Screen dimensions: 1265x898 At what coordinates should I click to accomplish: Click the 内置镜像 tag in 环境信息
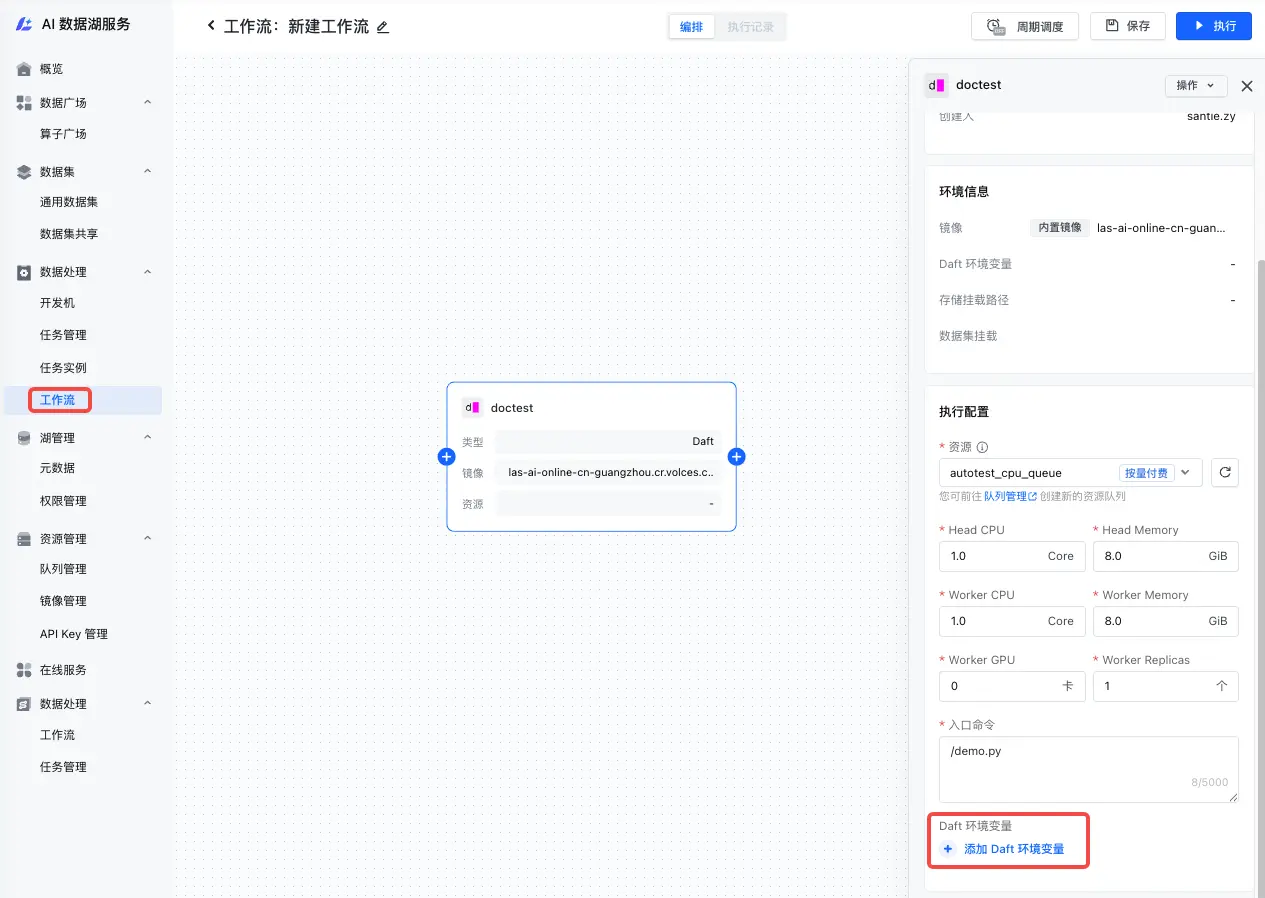click(1060, 228)
